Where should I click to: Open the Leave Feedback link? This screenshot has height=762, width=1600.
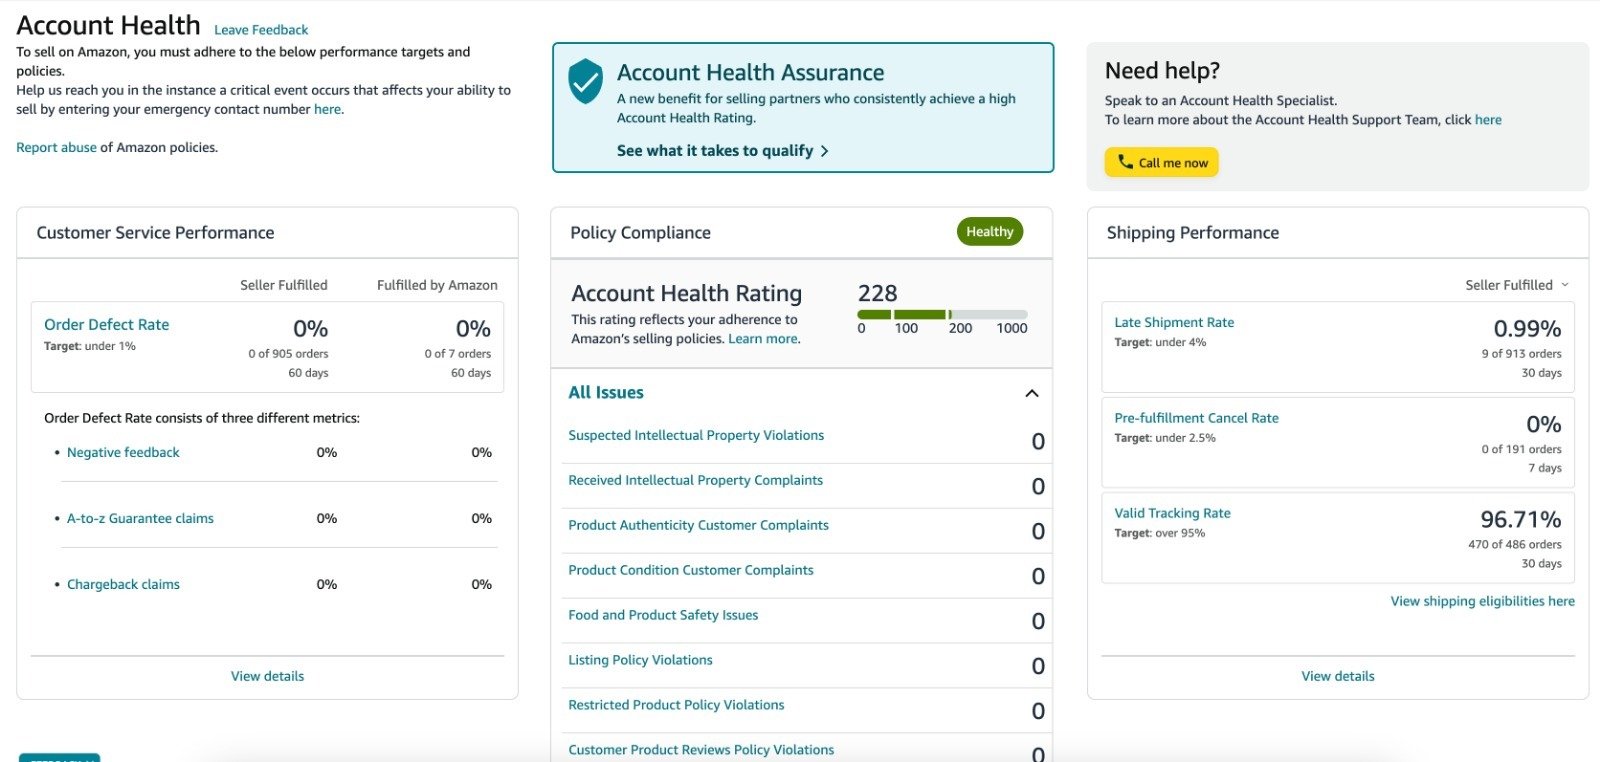261,30
